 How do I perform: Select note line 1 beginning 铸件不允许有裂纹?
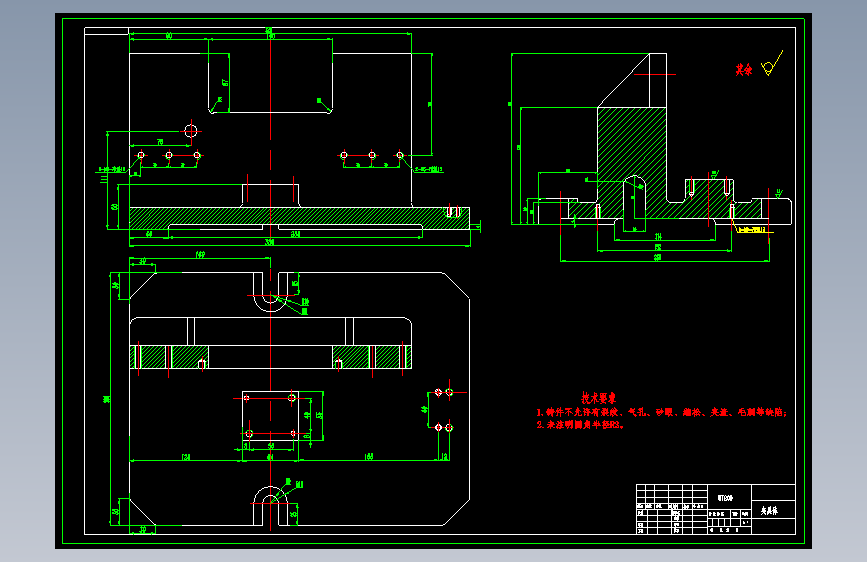[x=661, y=412]
